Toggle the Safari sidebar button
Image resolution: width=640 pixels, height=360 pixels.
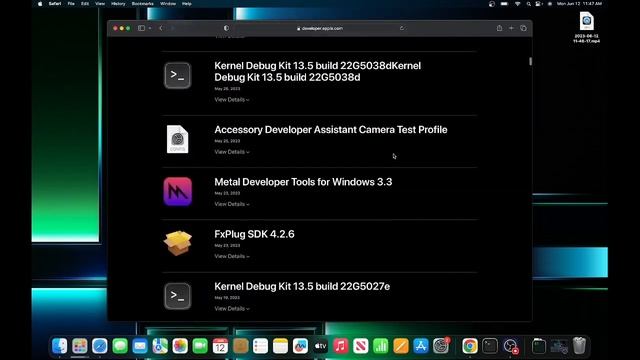141,28
